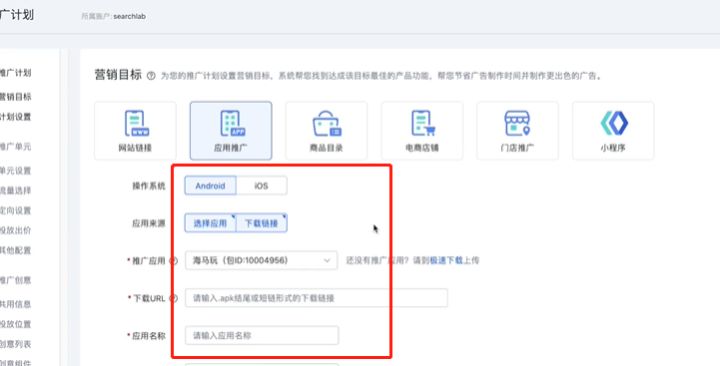The width and height of the screenshot is (720, 366).
Task: Set operating system to Android
Action: coord(210,186)
